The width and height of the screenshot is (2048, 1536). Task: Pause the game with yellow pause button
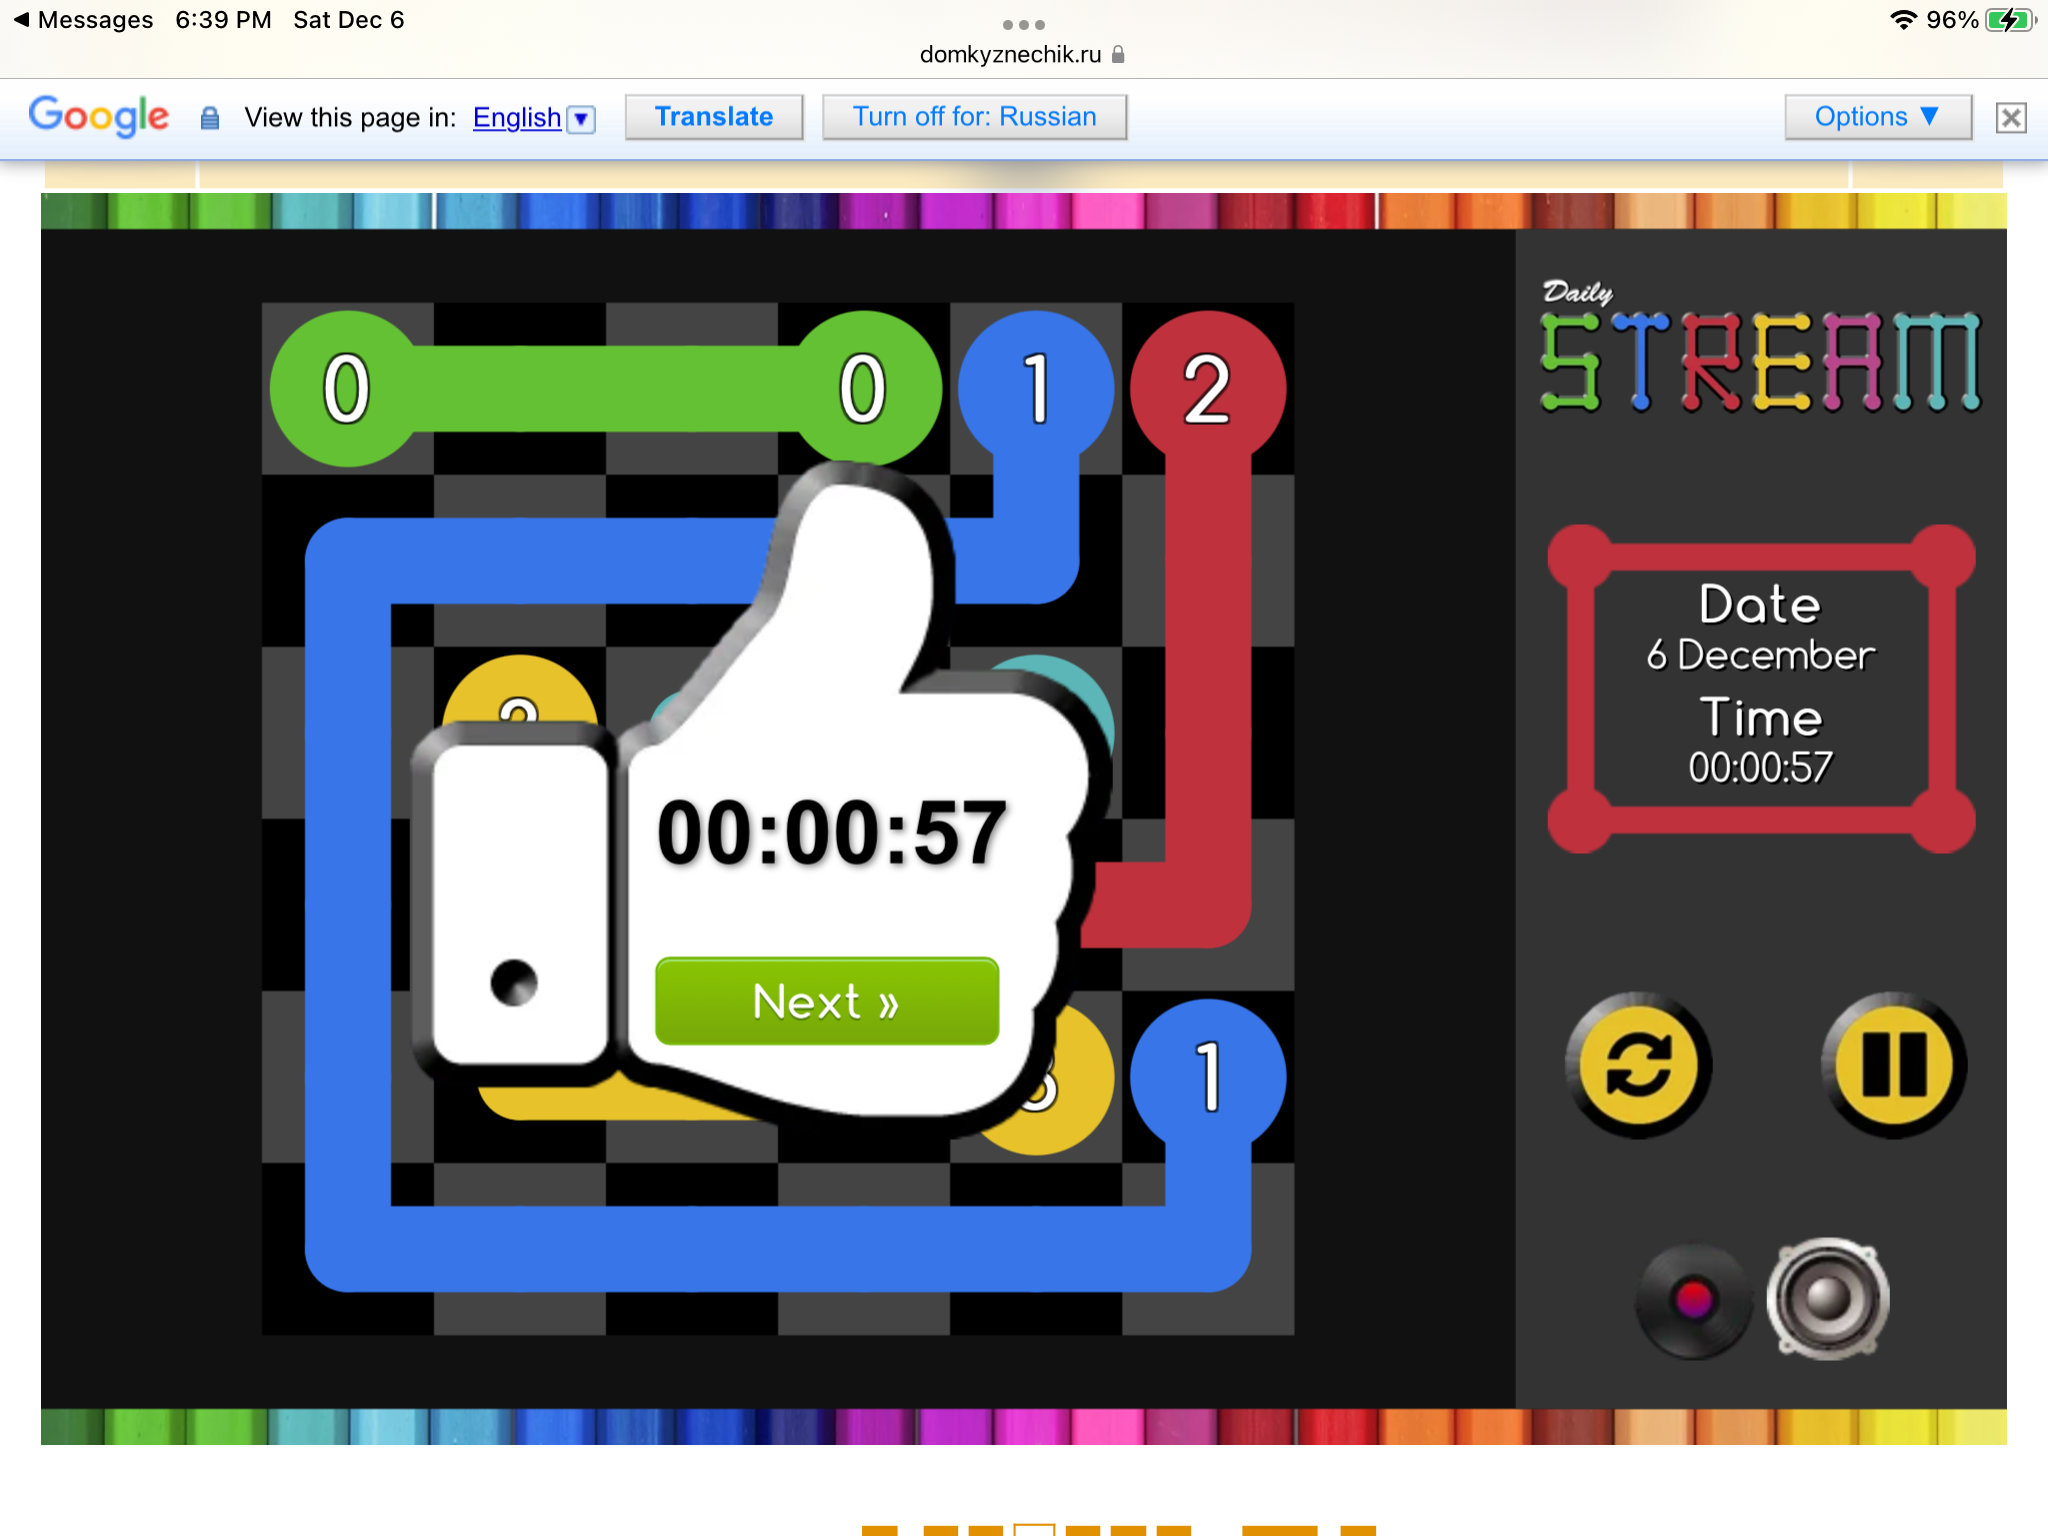(x=1893, y=1064)
